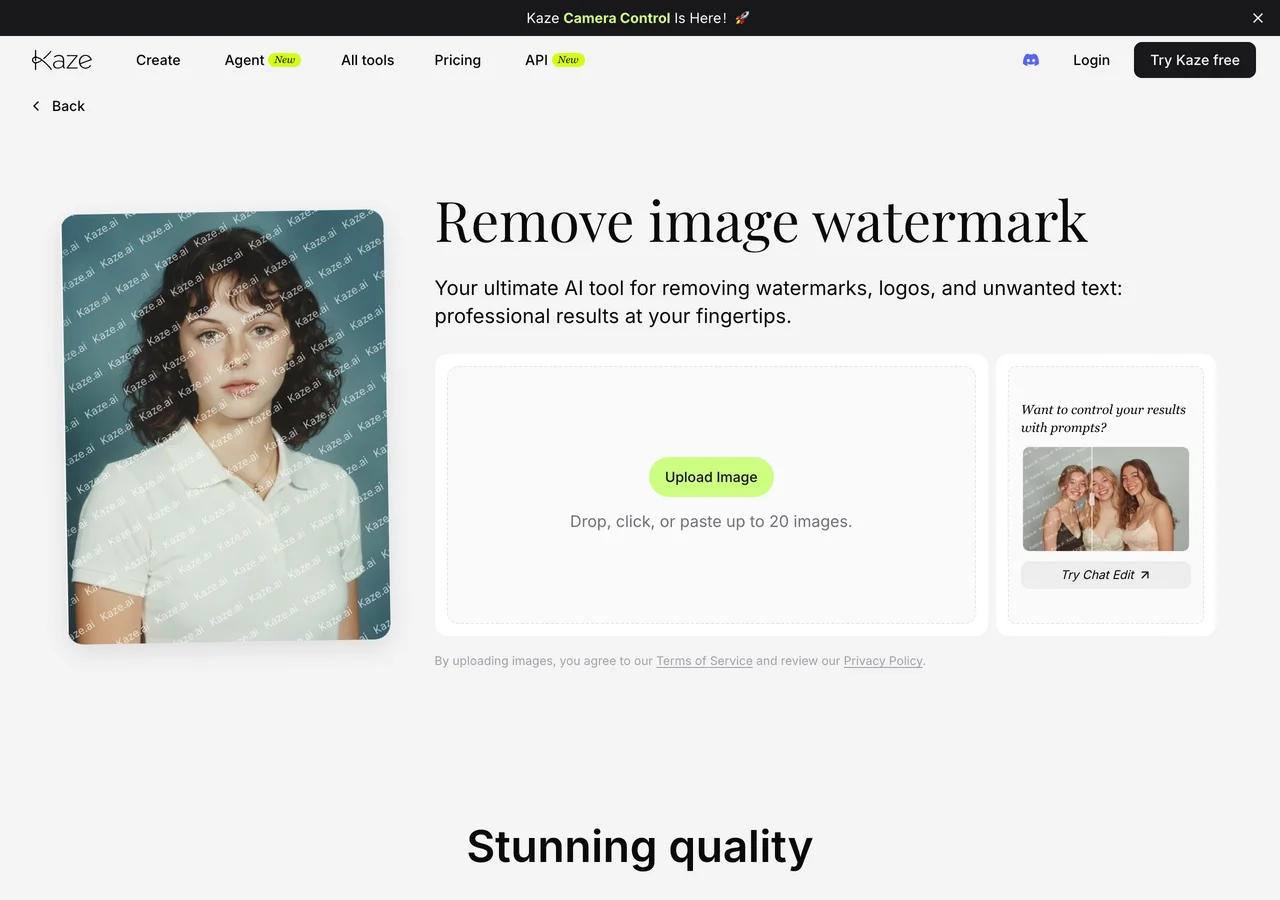The width and height of the screenshot is (1280, 900).
Task: Click the arrow icon in Try Chat Edit
Action: click(1145, 575)
